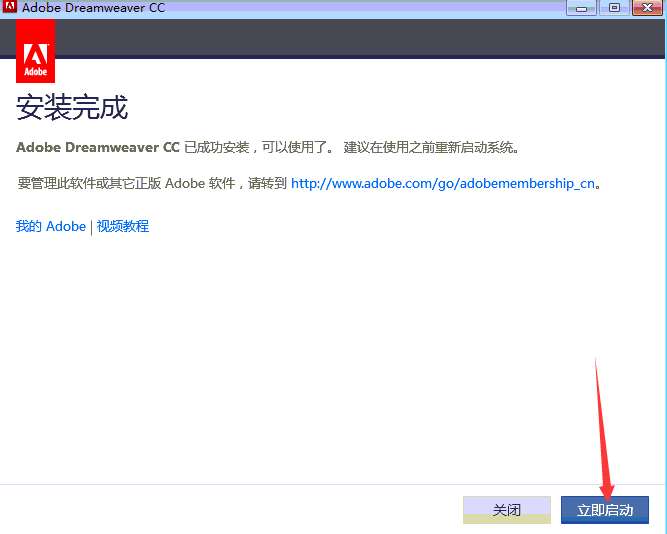Open the 我的 Adobe link
The image size is (667, 534).
point(51,226)
